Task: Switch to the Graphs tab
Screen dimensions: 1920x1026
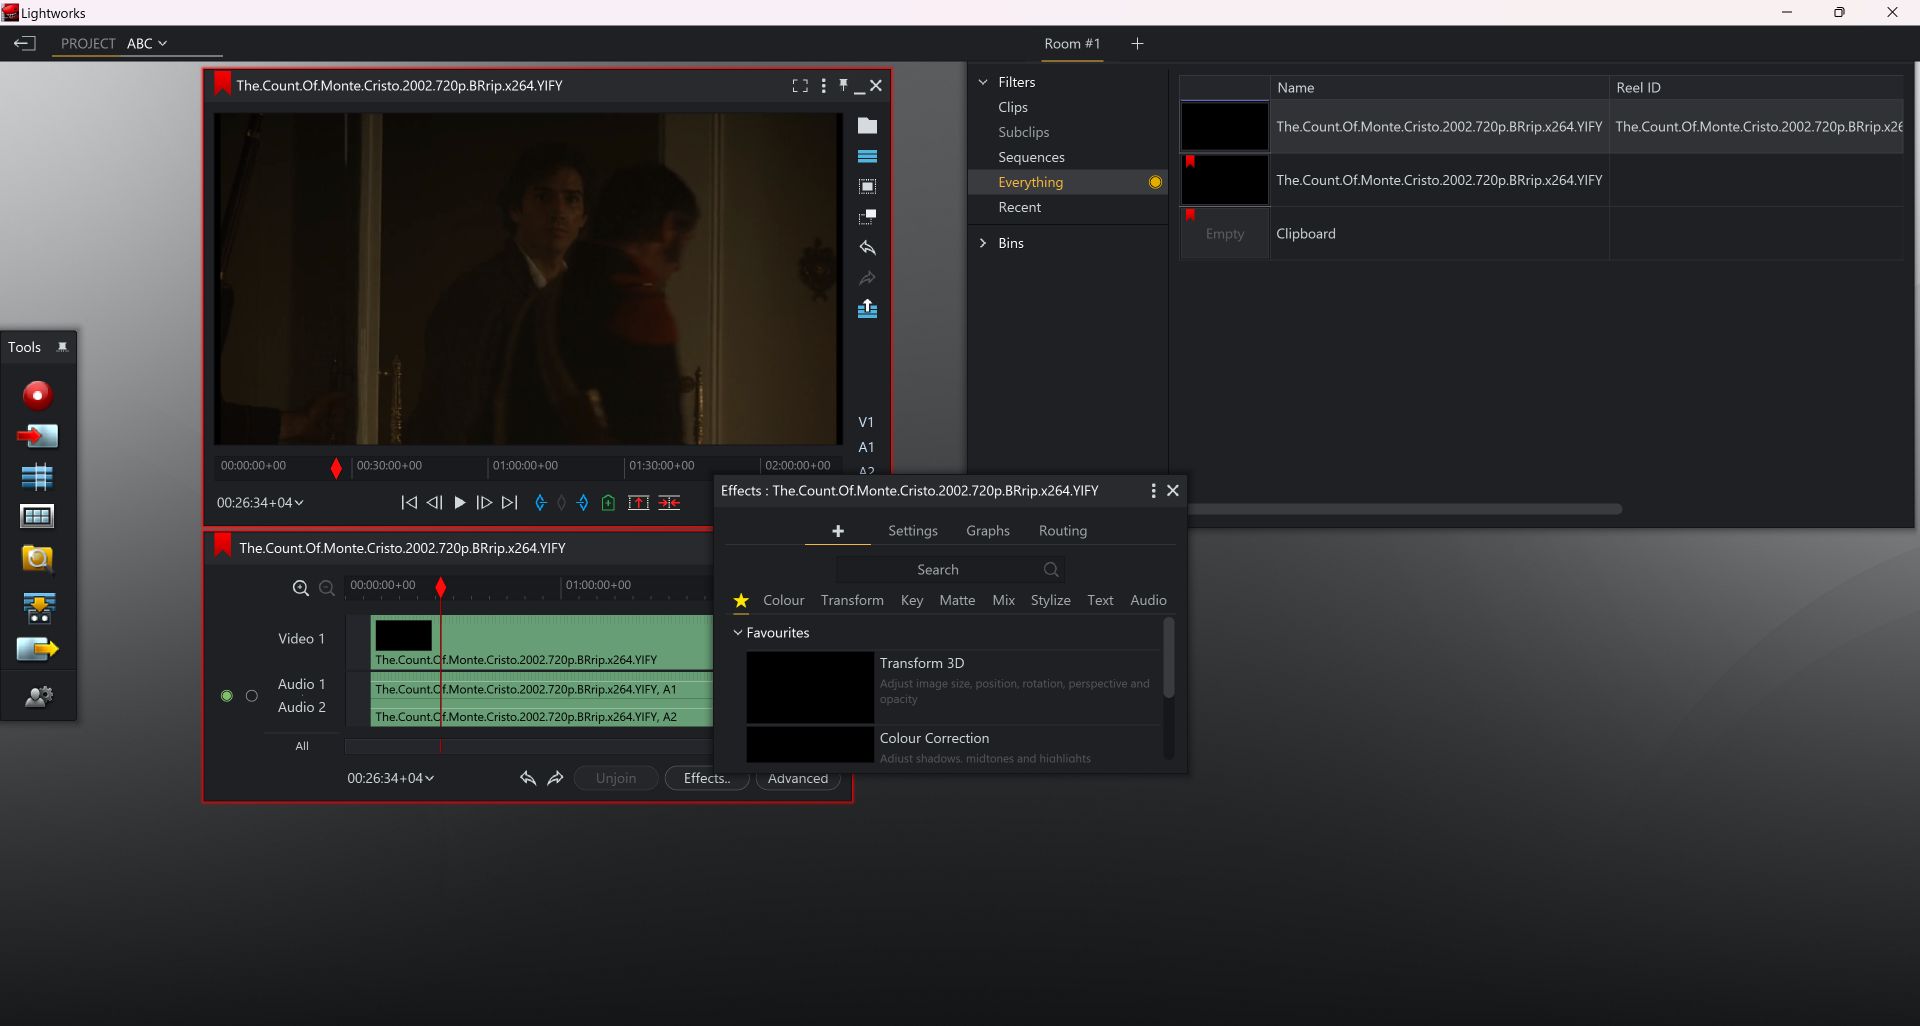Action: point(988,531)
